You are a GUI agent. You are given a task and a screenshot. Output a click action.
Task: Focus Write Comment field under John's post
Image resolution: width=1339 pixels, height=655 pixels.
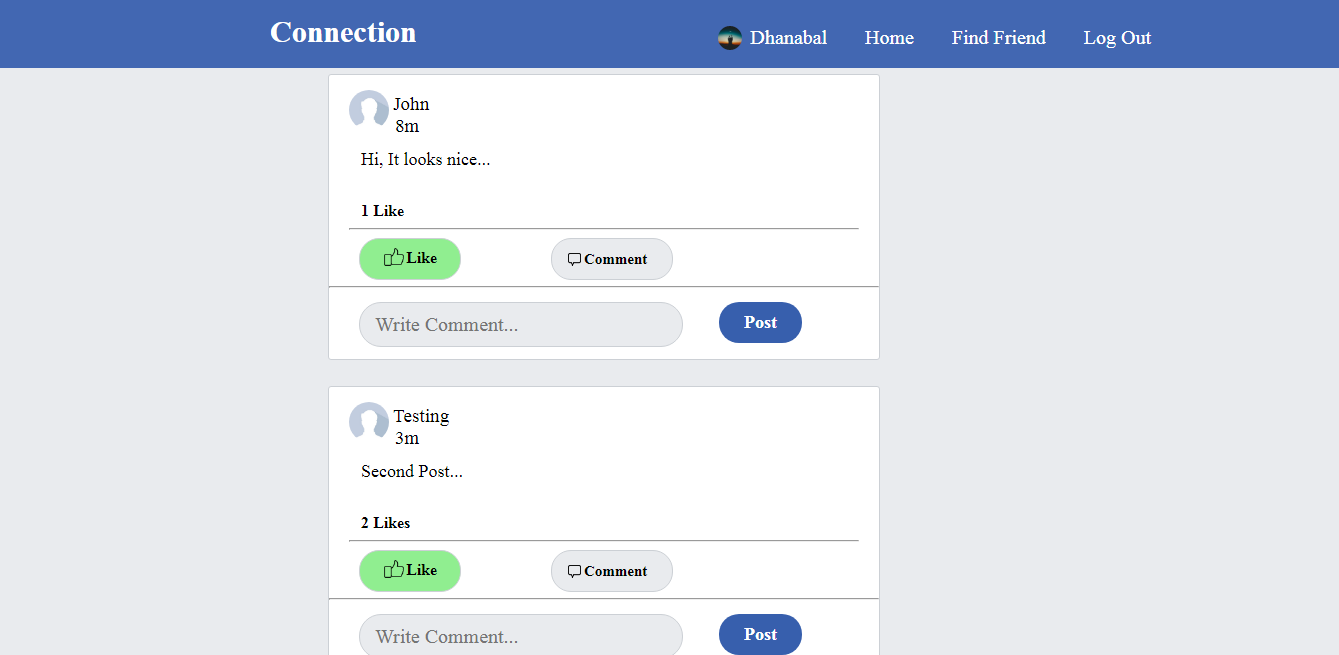click(x=520, y=325)
